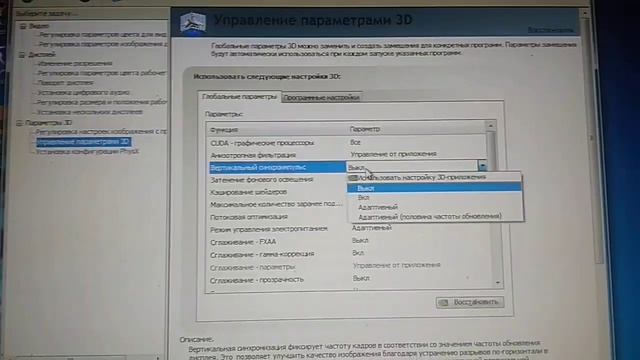Open 'Установка цифрового аудио' page
The width and height of the screenshot is (640, 360).
click(84, 92)
